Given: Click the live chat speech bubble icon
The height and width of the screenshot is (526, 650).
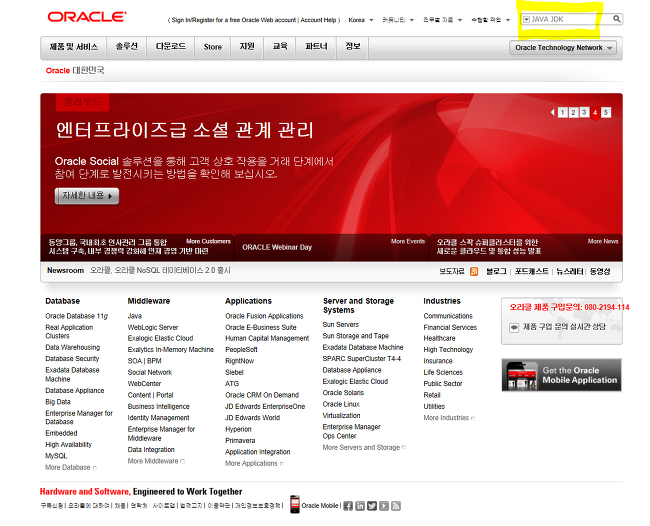Looking at the screenshot, I should tap(514, 327).
